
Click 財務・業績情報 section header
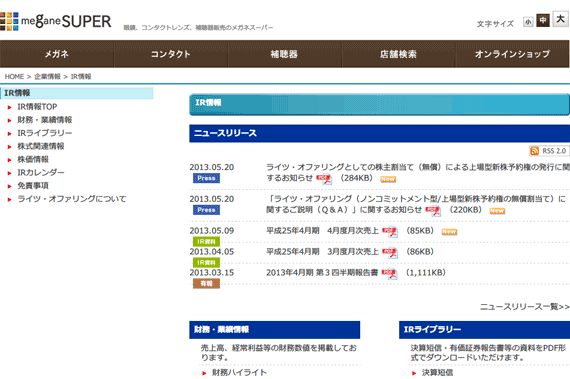[274, 330]
